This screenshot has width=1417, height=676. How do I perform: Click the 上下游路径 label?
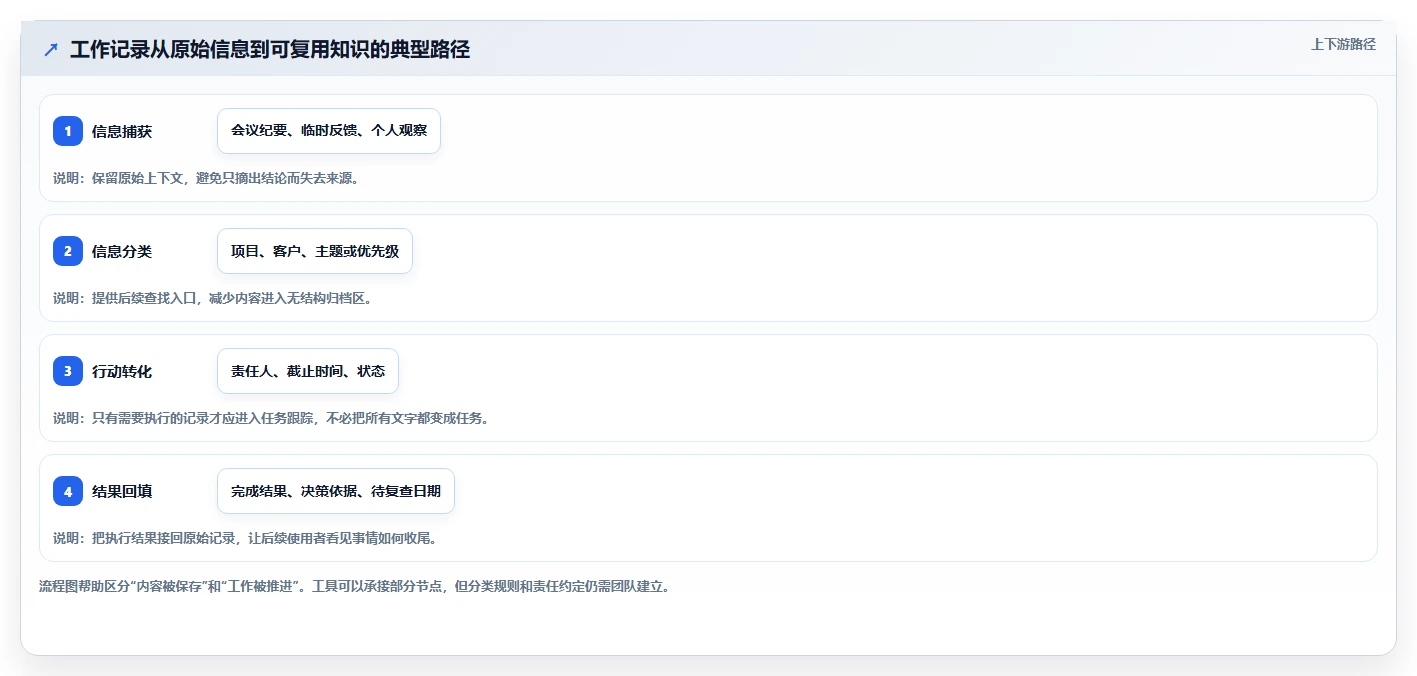point(1343,44)
